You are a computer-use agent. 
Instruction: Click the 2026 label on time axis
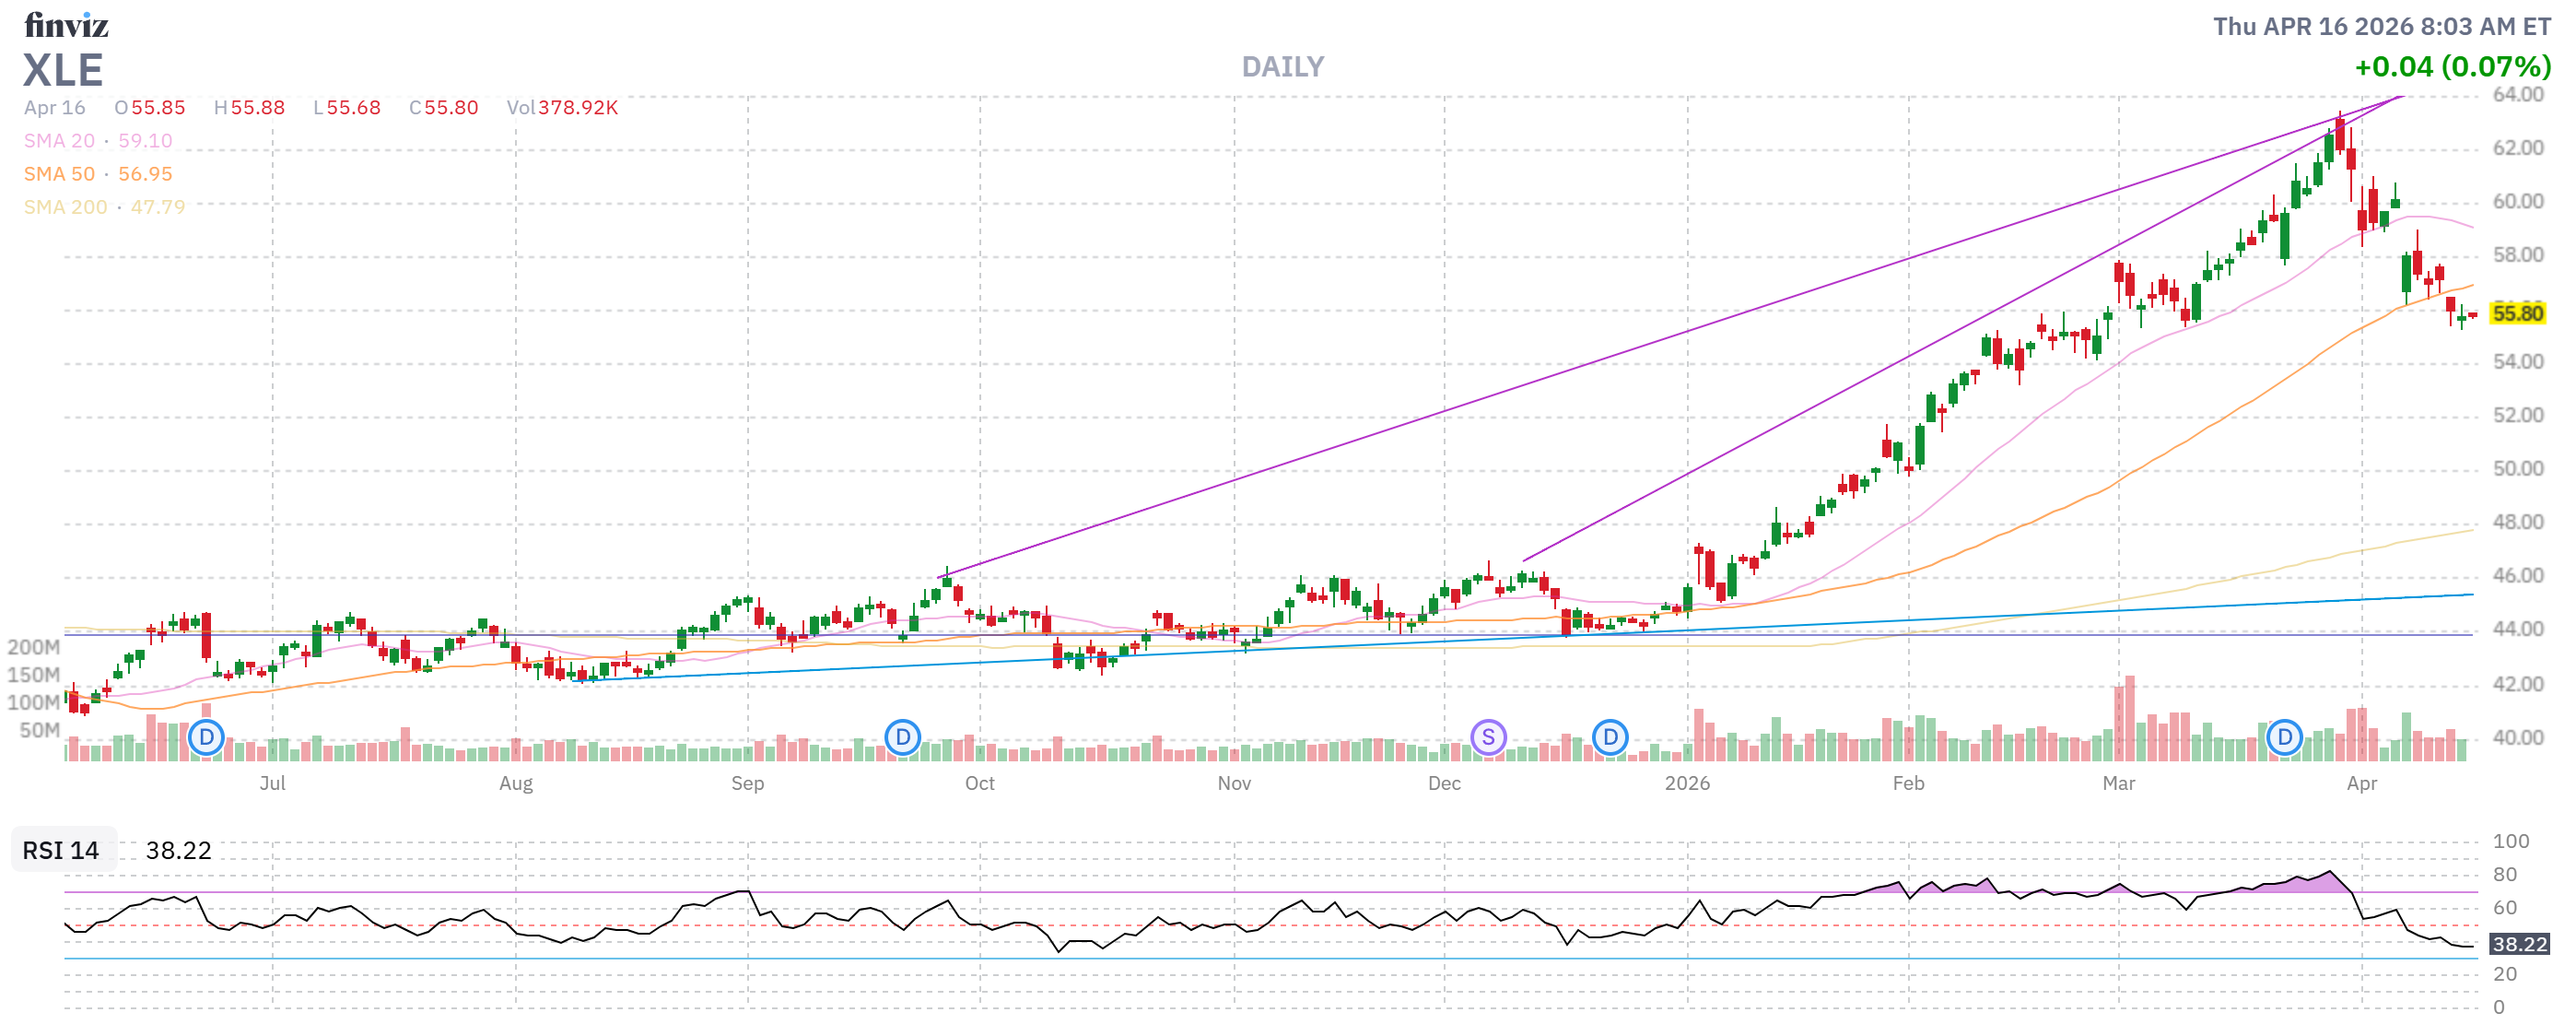[x=1686, y=783]
